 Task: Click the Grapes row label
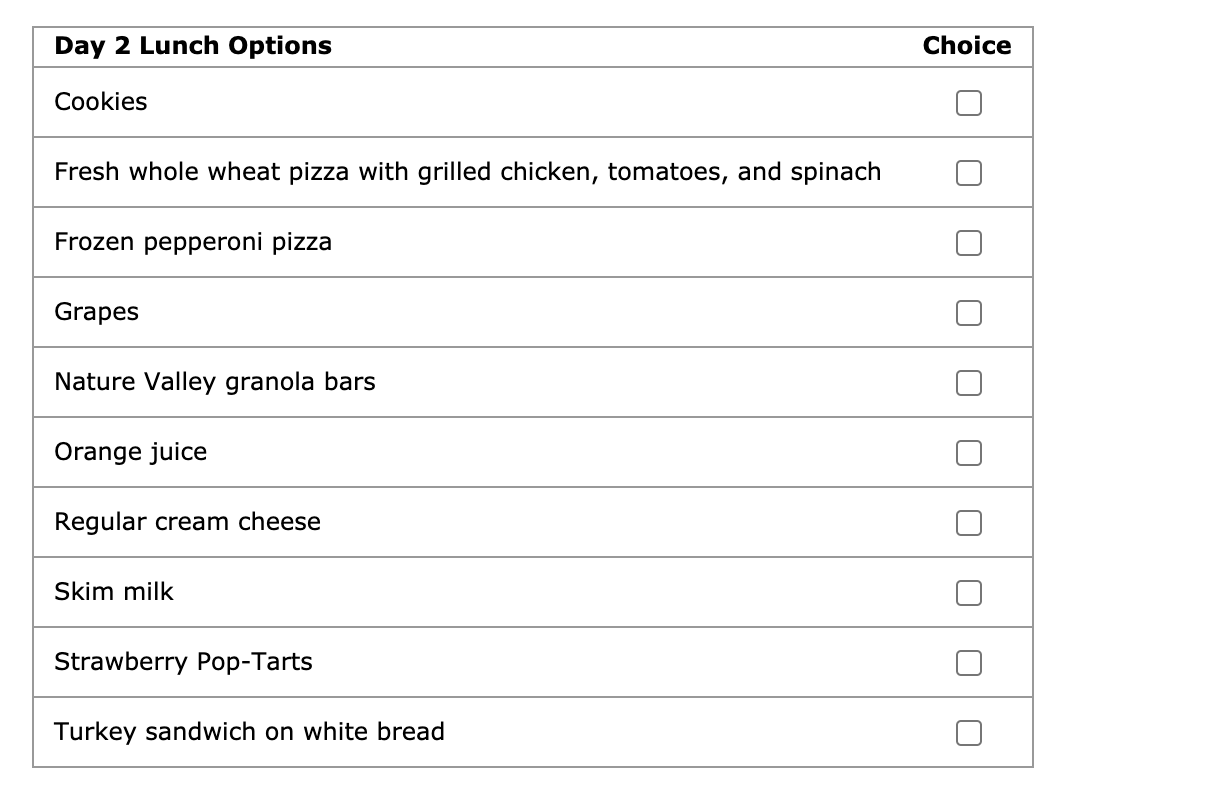pyautogui.click(x=95, y=312)
